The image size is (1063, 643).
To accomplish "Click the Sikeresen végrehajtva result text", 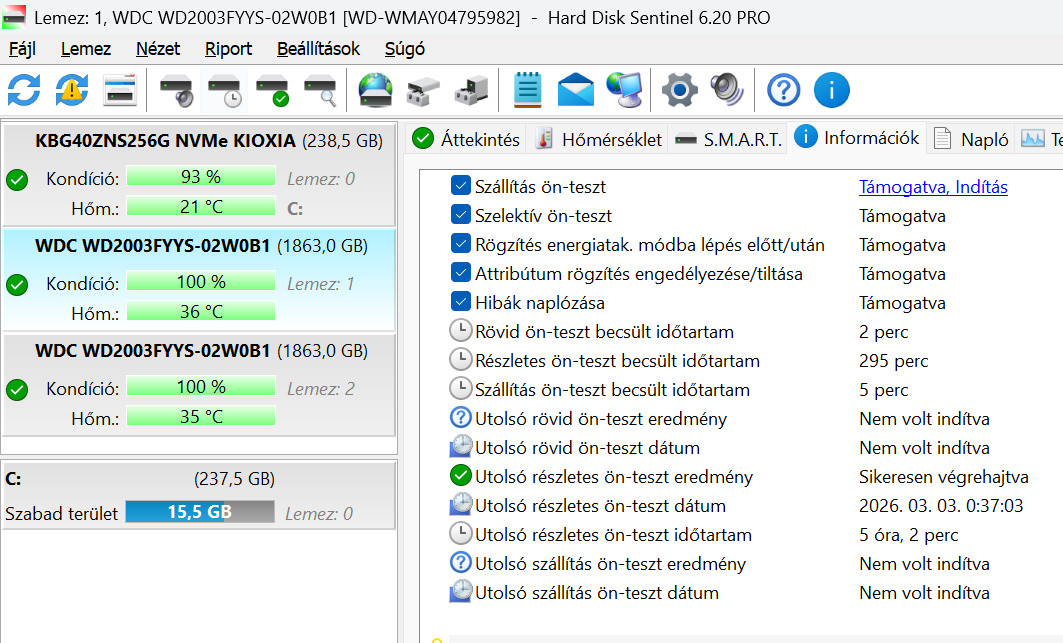I will click(944, 477).
